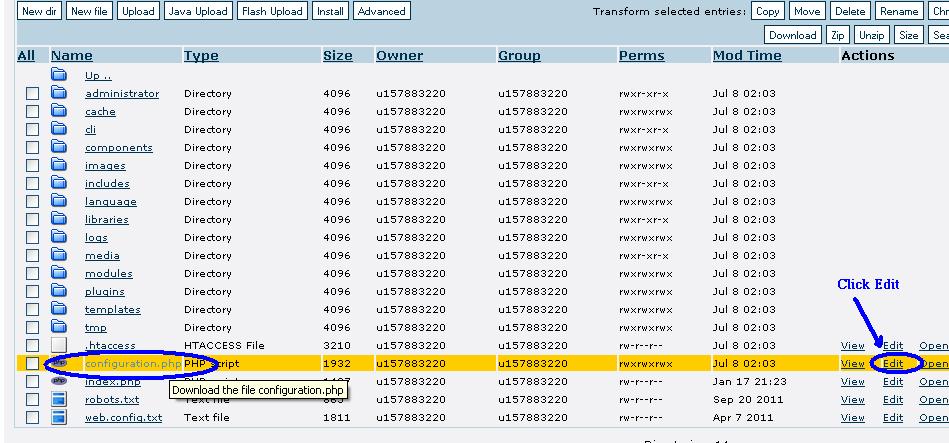
Task: Open the Java Upload option
Action: 198,11
